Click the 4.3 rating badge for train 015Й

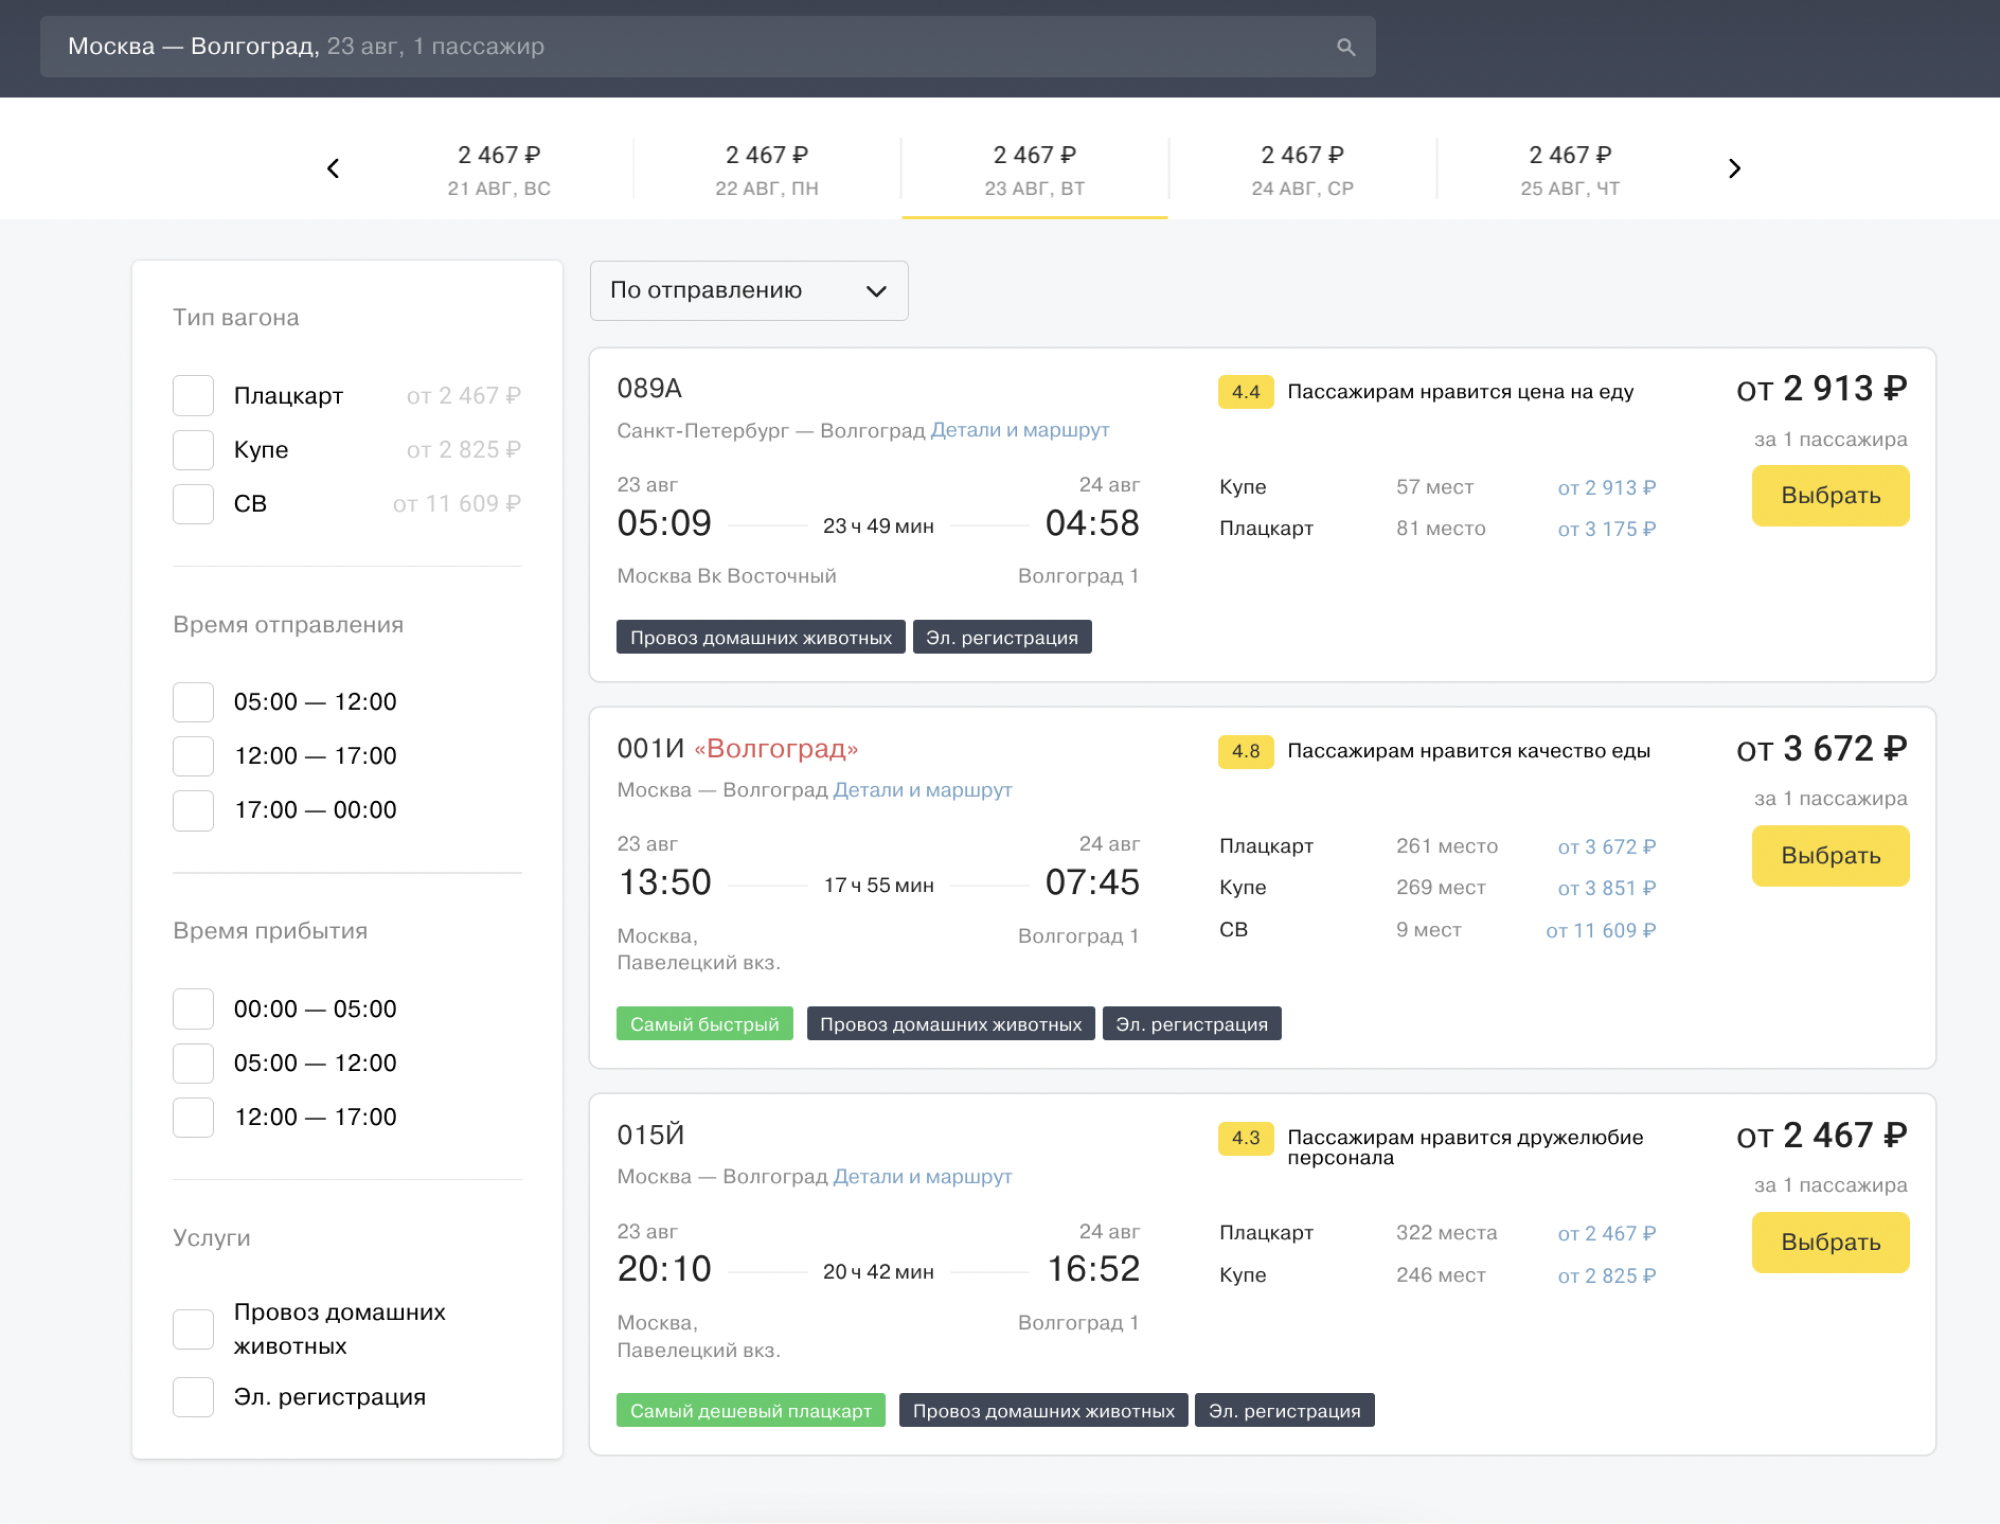click(x=1246, y=1138)
